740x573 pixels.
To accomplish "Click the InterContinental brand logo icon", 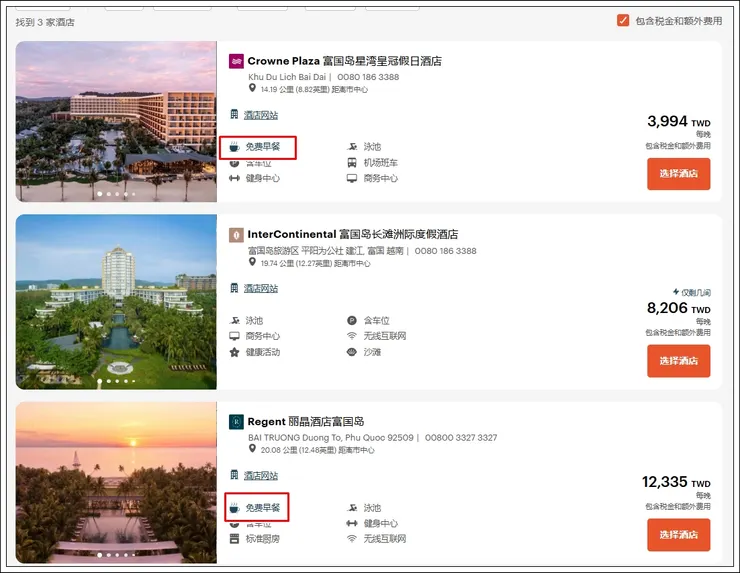I will point(236,235).
